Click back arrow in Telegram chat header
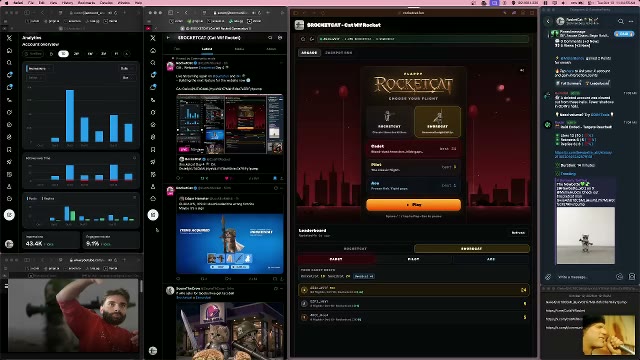The image size is (640, 360). tap(548, 21)
